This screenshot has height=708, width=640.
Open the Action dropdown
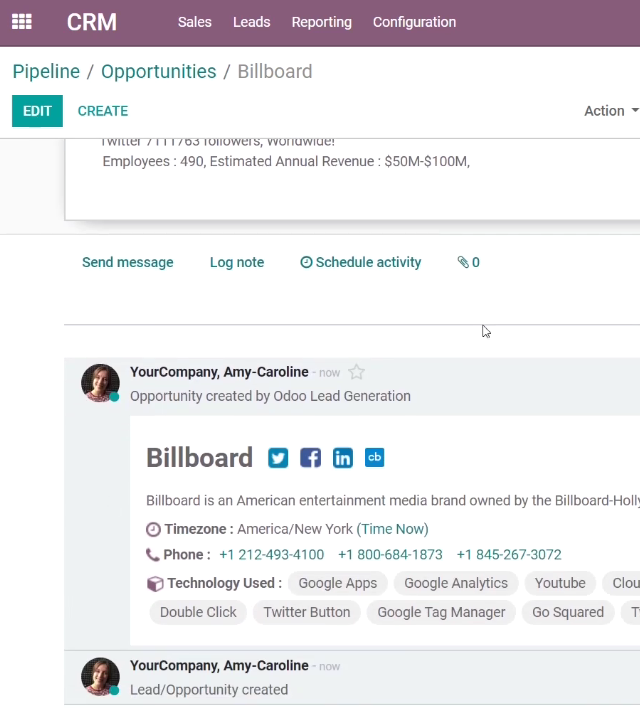[611, 111]
